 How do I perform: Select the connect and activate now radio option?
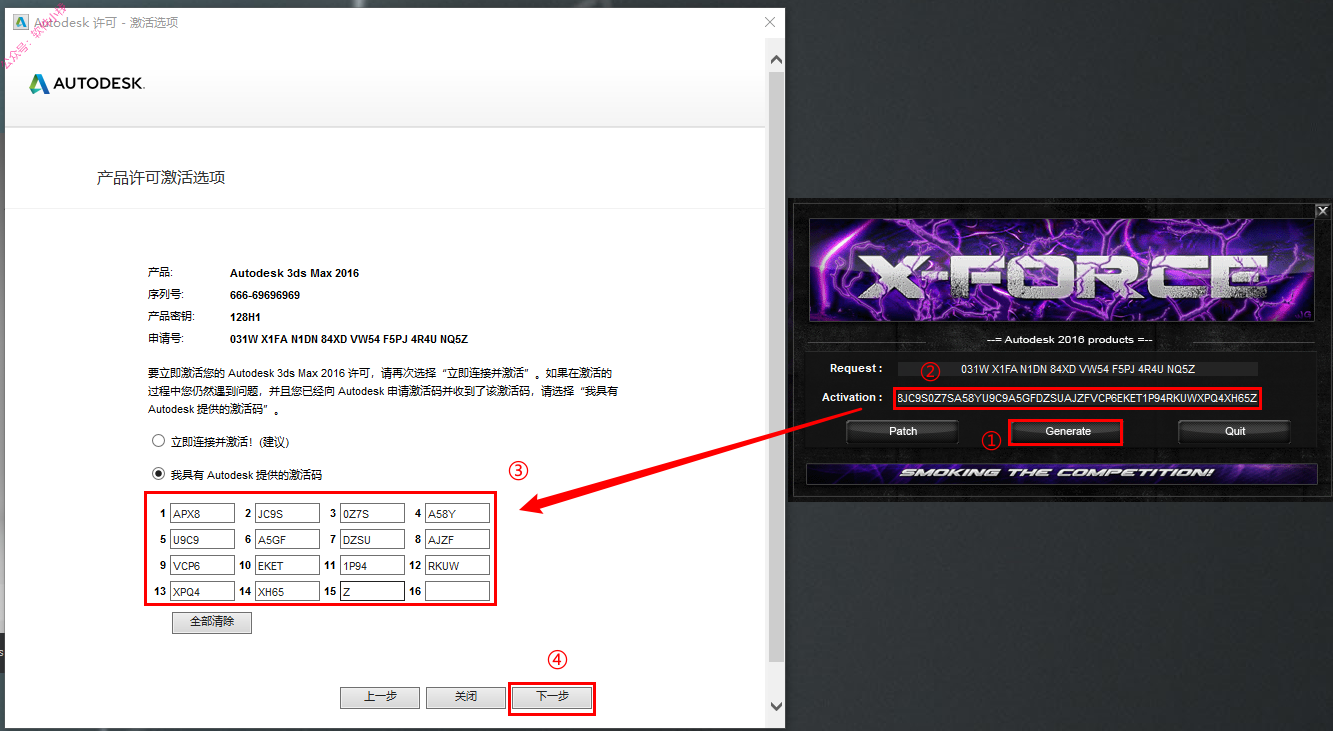coord(158,441)
